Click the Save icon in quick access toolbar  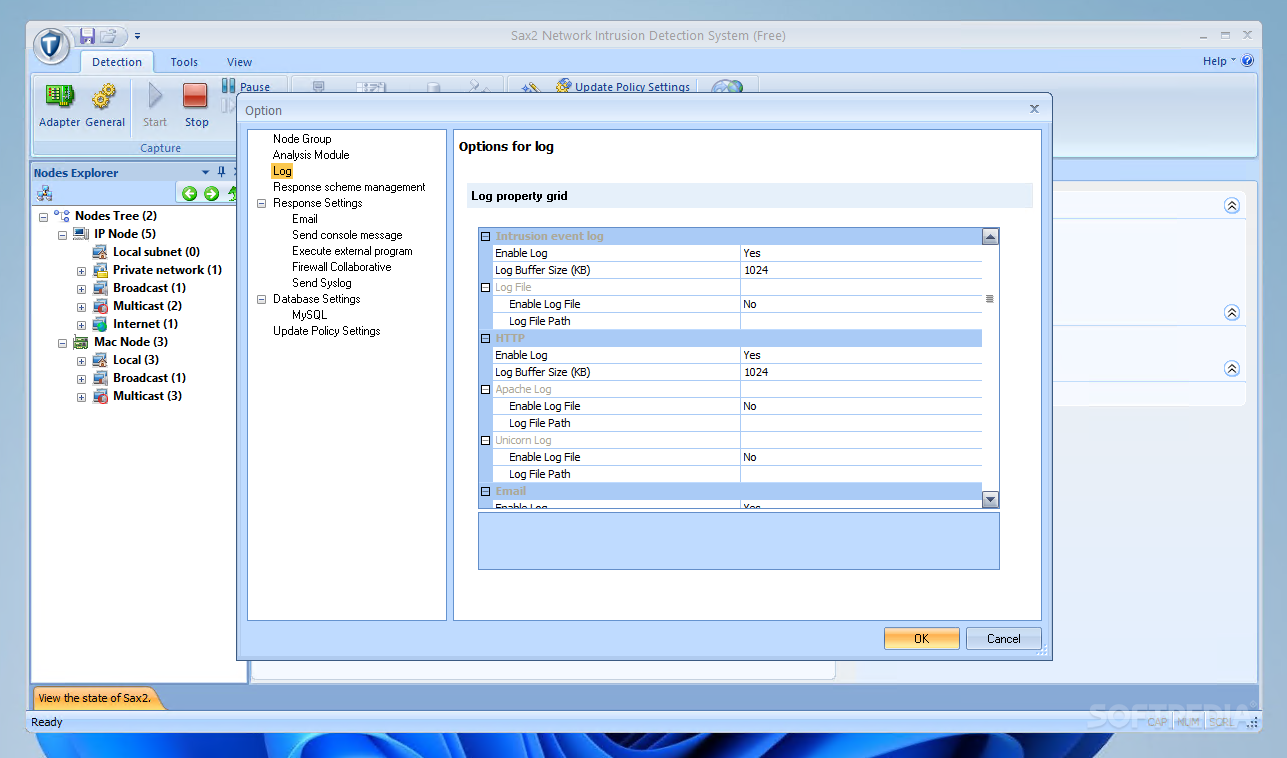pyautogui.click(x=87, y=36)
